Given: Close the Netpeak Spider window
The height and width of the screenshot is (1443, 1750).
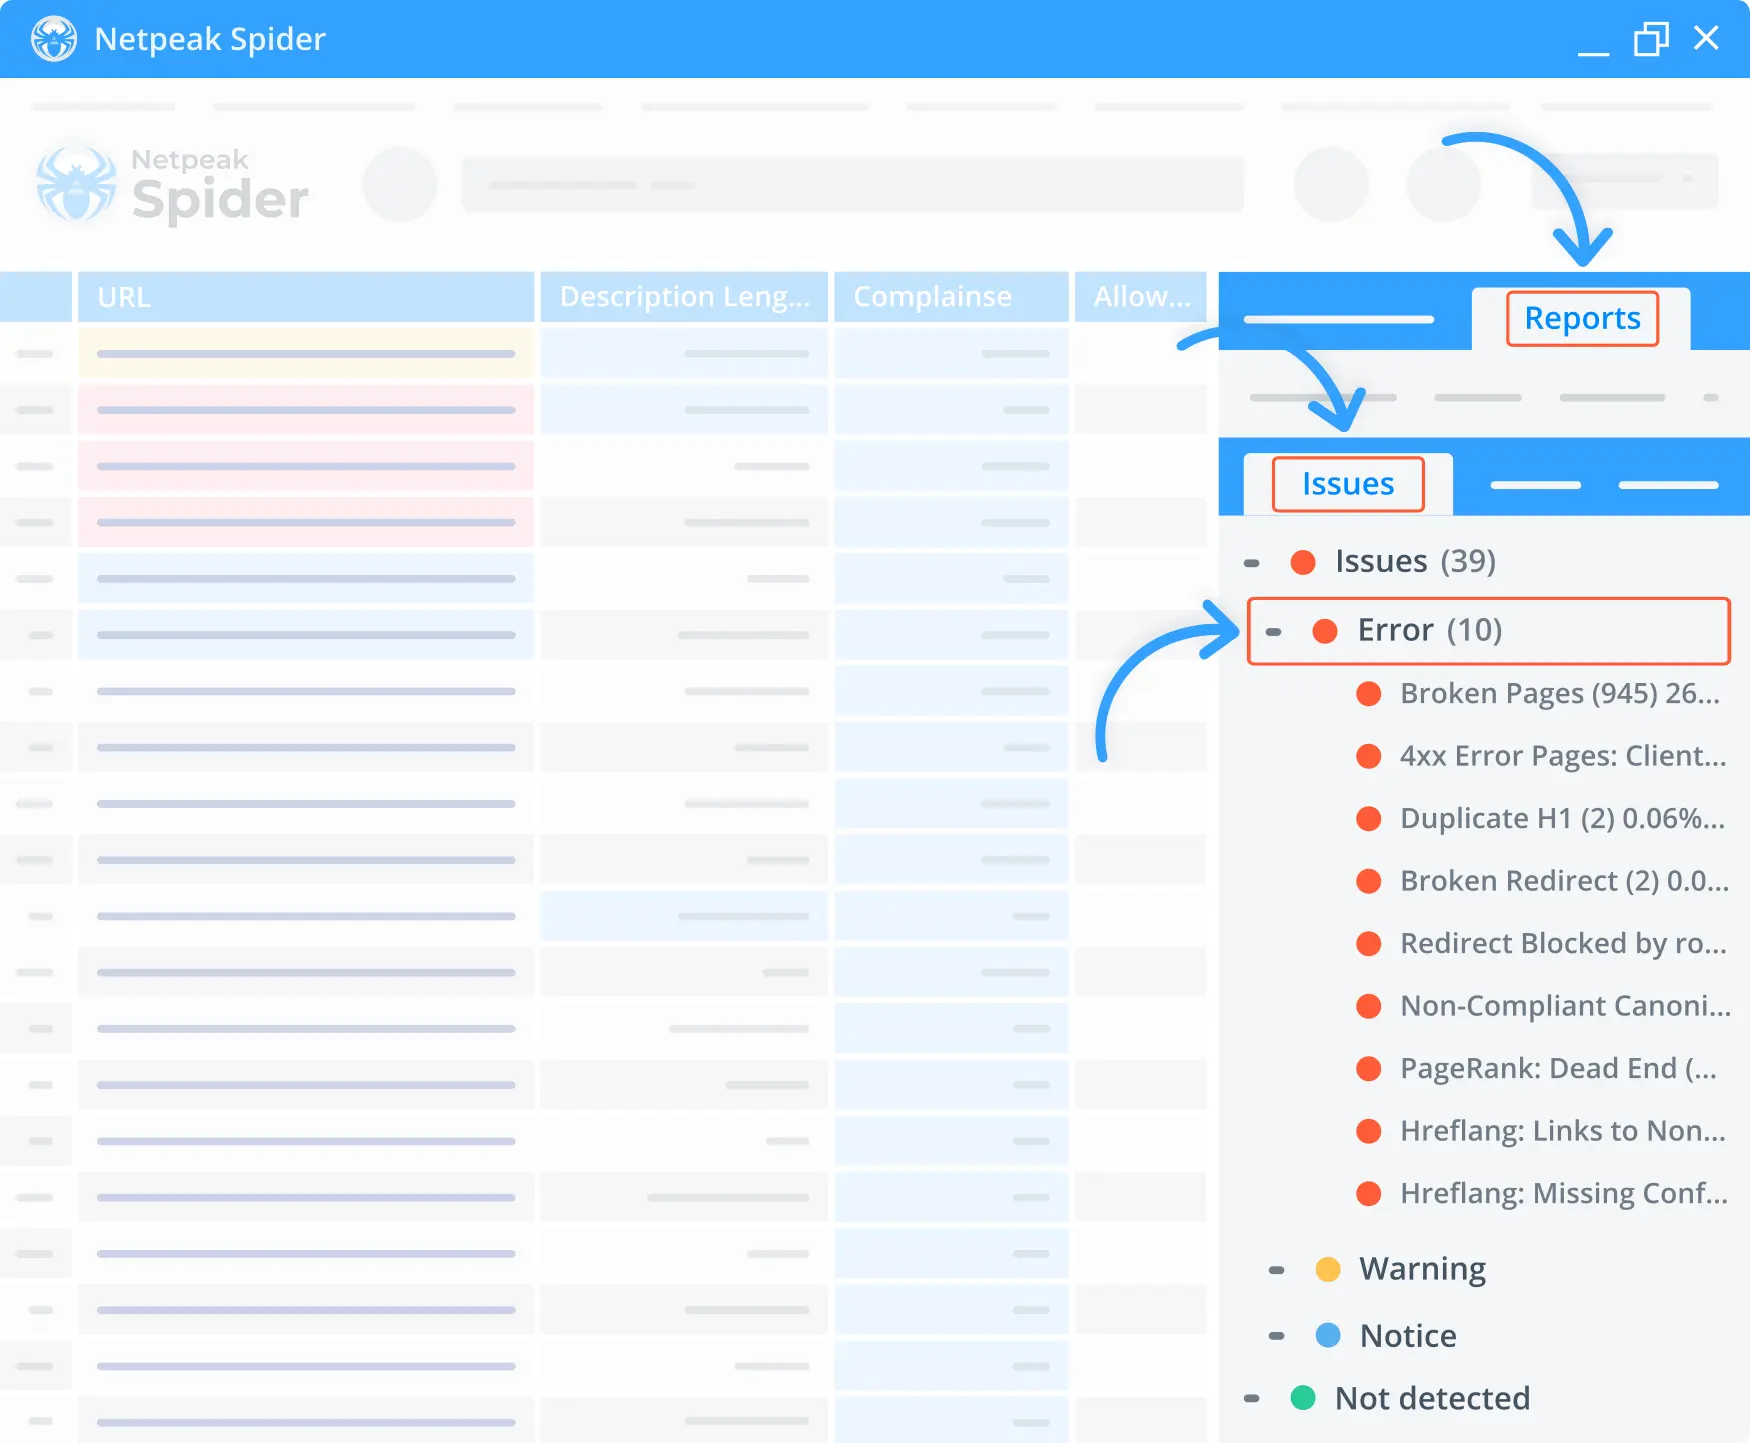Looking at the screenshot, I should coord(1706,38).
